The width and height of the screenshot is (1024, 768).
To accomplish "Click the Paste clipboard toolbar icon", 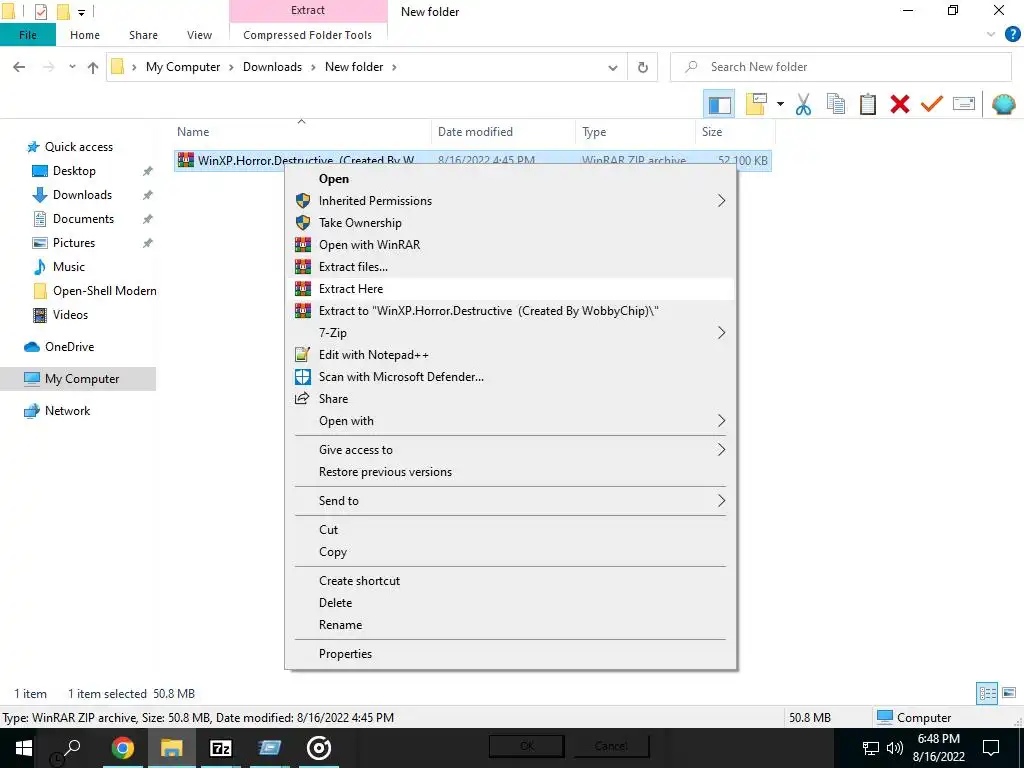I will click(x=867, y=104).
